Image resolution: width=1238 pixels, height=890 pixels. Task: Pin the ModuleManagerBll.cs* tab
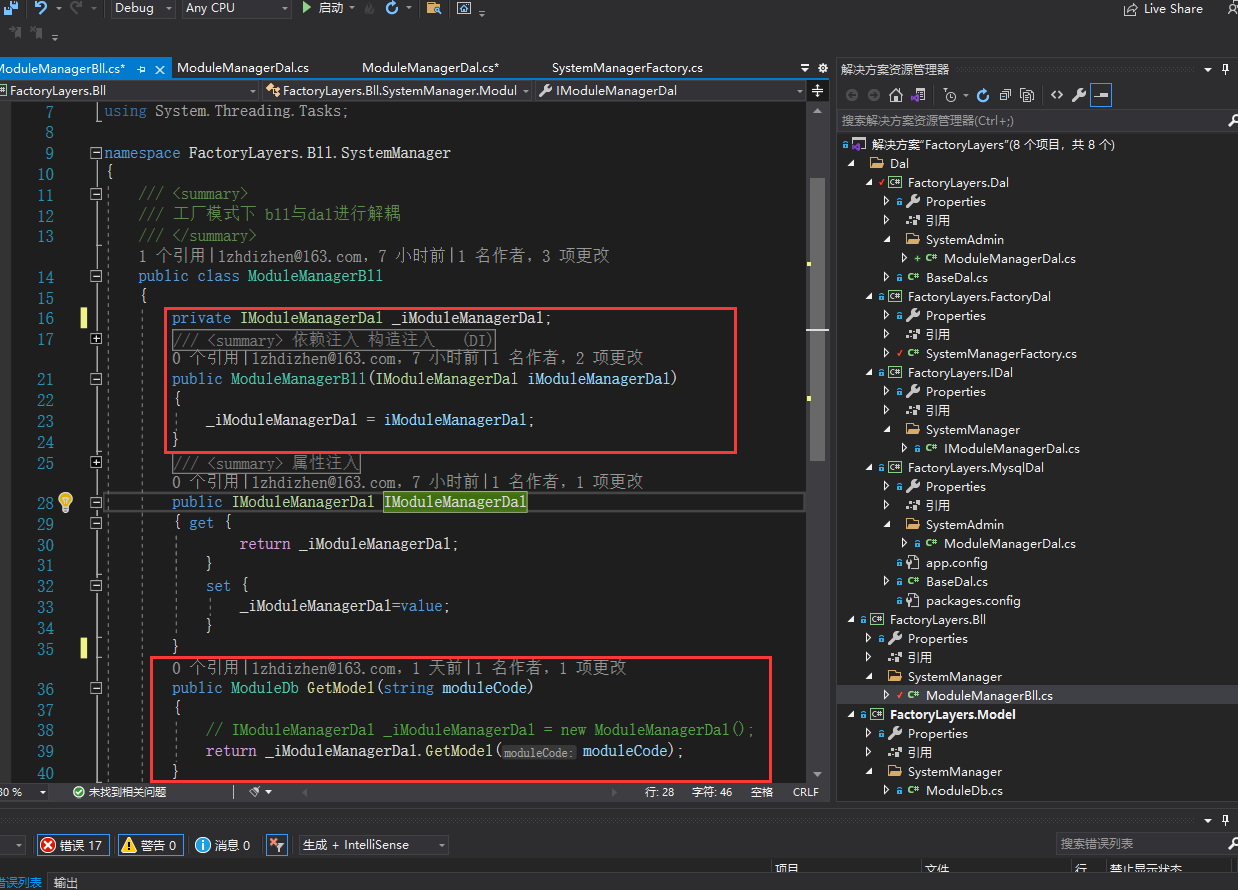(142, 69)
